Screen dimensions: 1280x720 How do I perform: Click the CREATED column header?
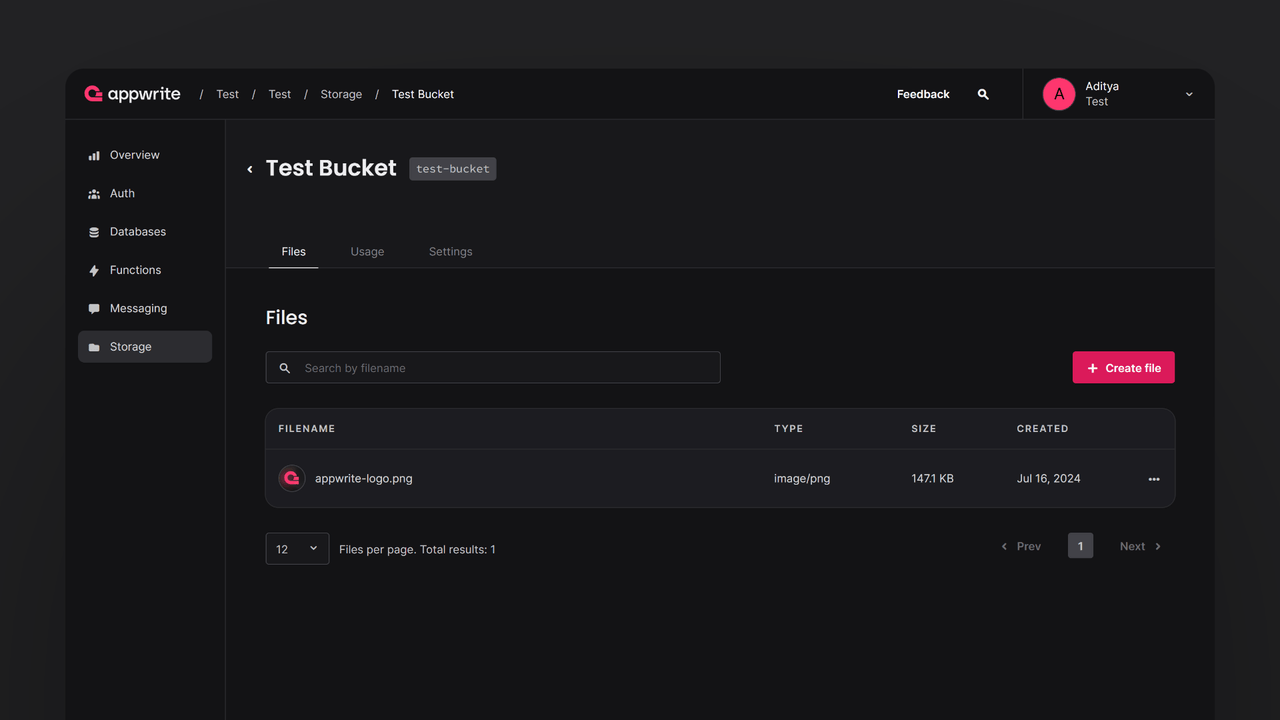click(1043, 429)
